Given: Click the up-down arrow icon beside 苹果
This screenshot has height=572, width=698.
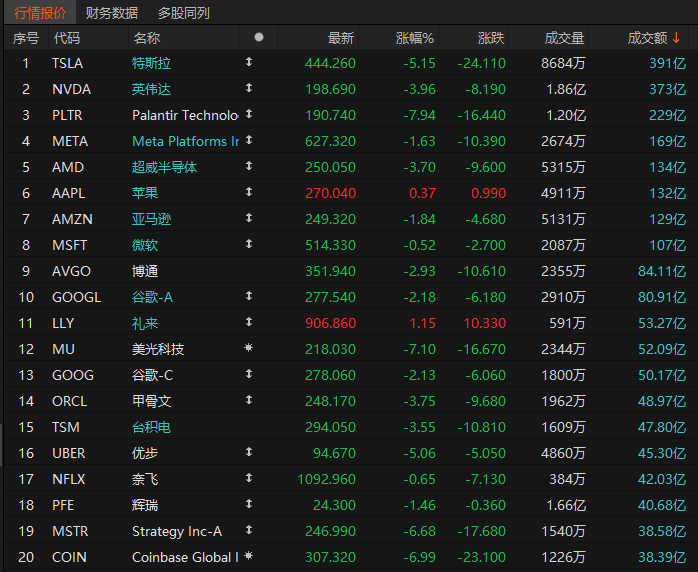Looking at the screenshot, I should click(249, 192).
